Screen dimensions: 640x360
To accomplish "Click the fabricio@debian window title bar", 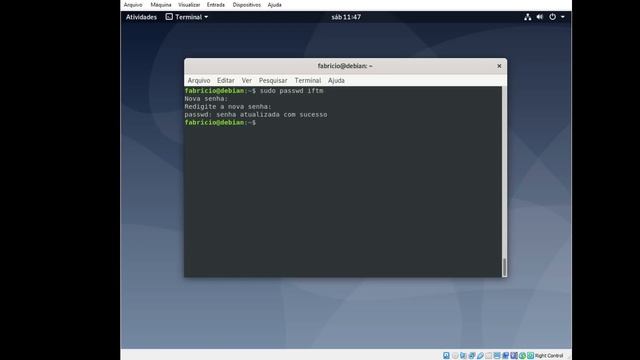I will click(x=345, y=66).
